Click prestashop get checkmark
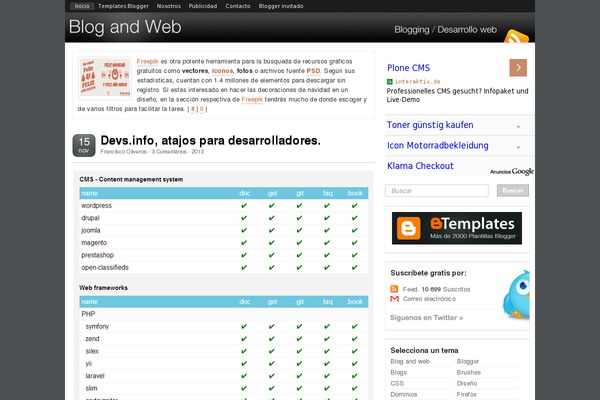 (272, 255)
